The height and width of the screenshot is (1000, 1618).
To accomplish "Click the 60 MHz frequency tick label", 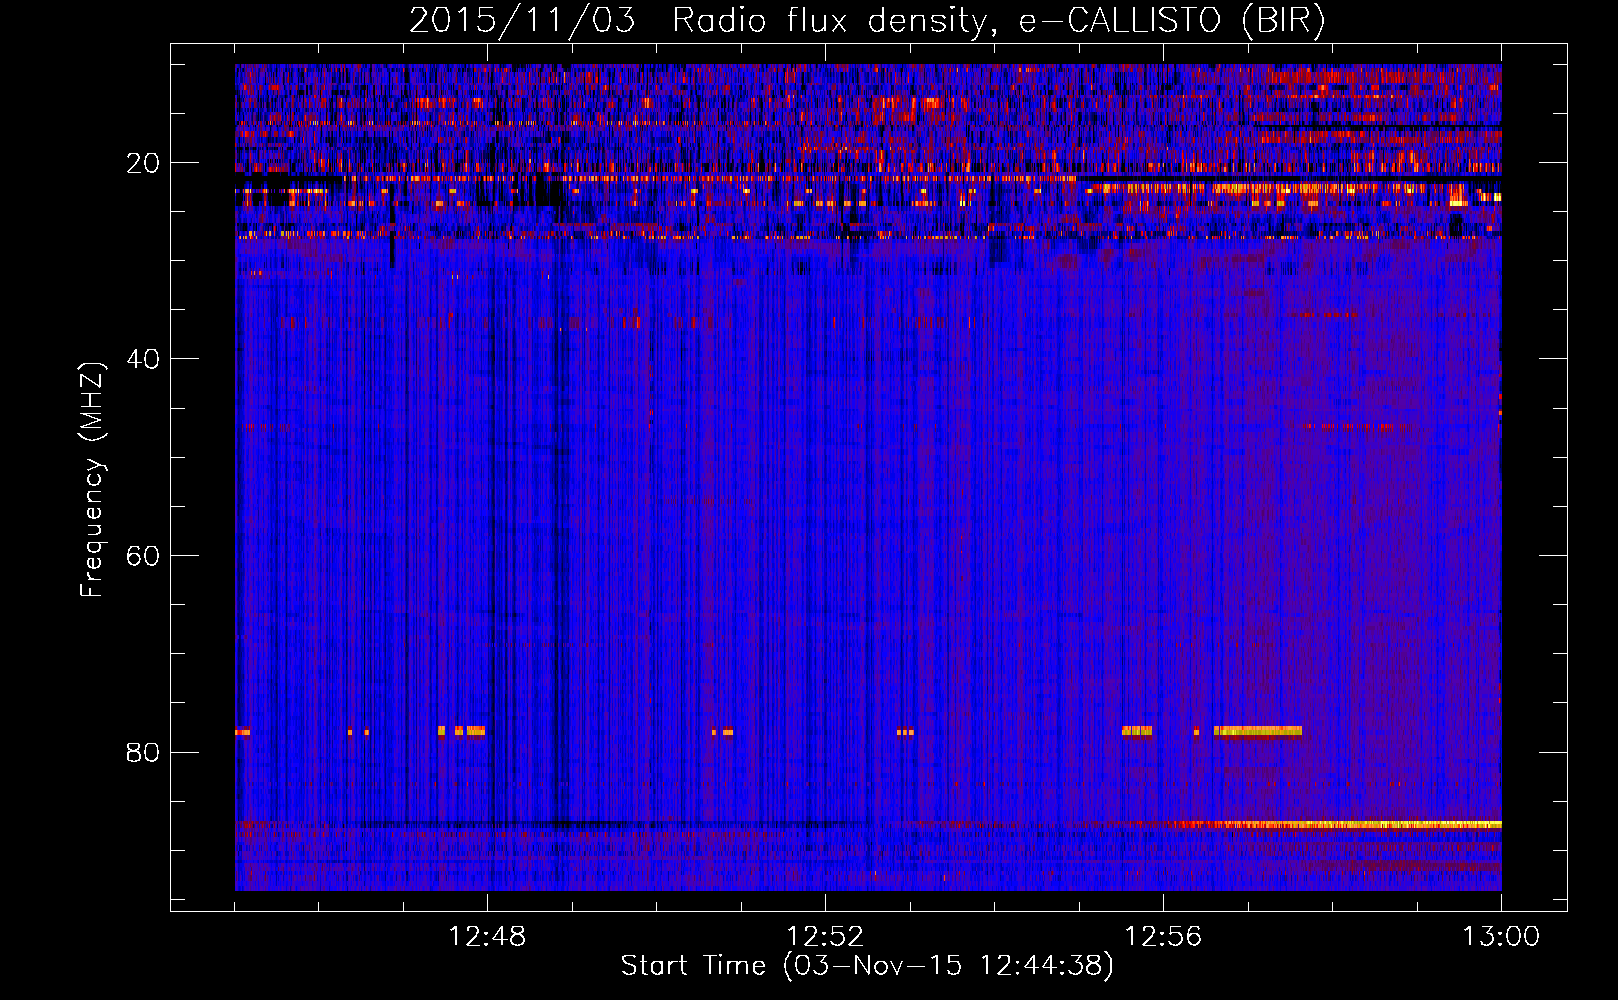I will pyautogui.click(x=143, y=556).
